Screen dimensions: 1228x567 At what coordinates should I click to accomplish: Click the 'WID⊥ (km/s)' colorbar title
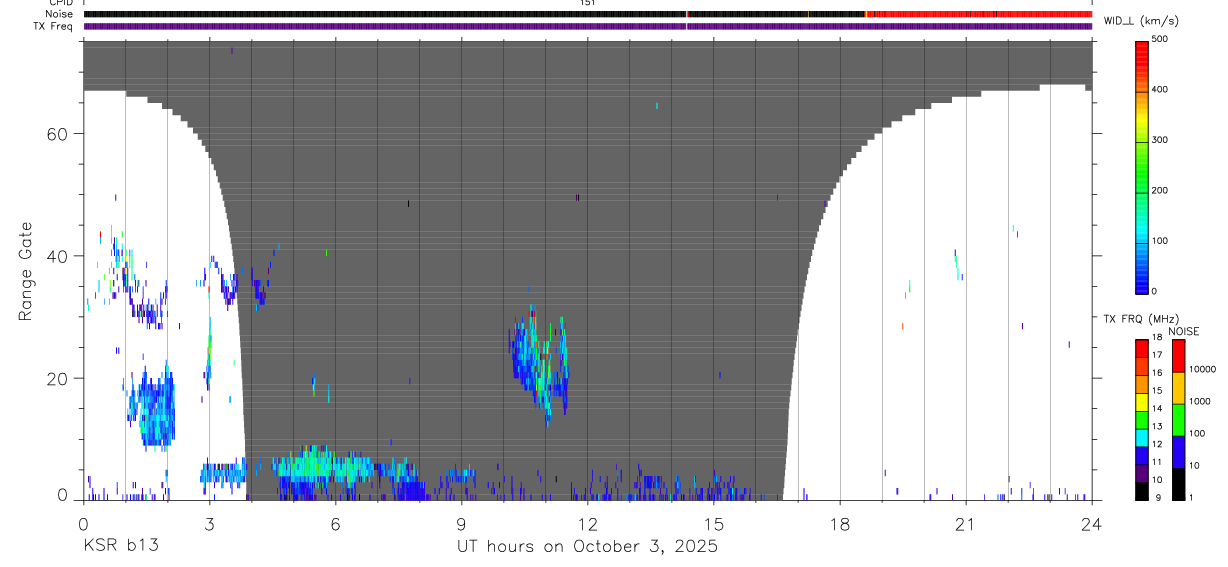pos(1139,20)
